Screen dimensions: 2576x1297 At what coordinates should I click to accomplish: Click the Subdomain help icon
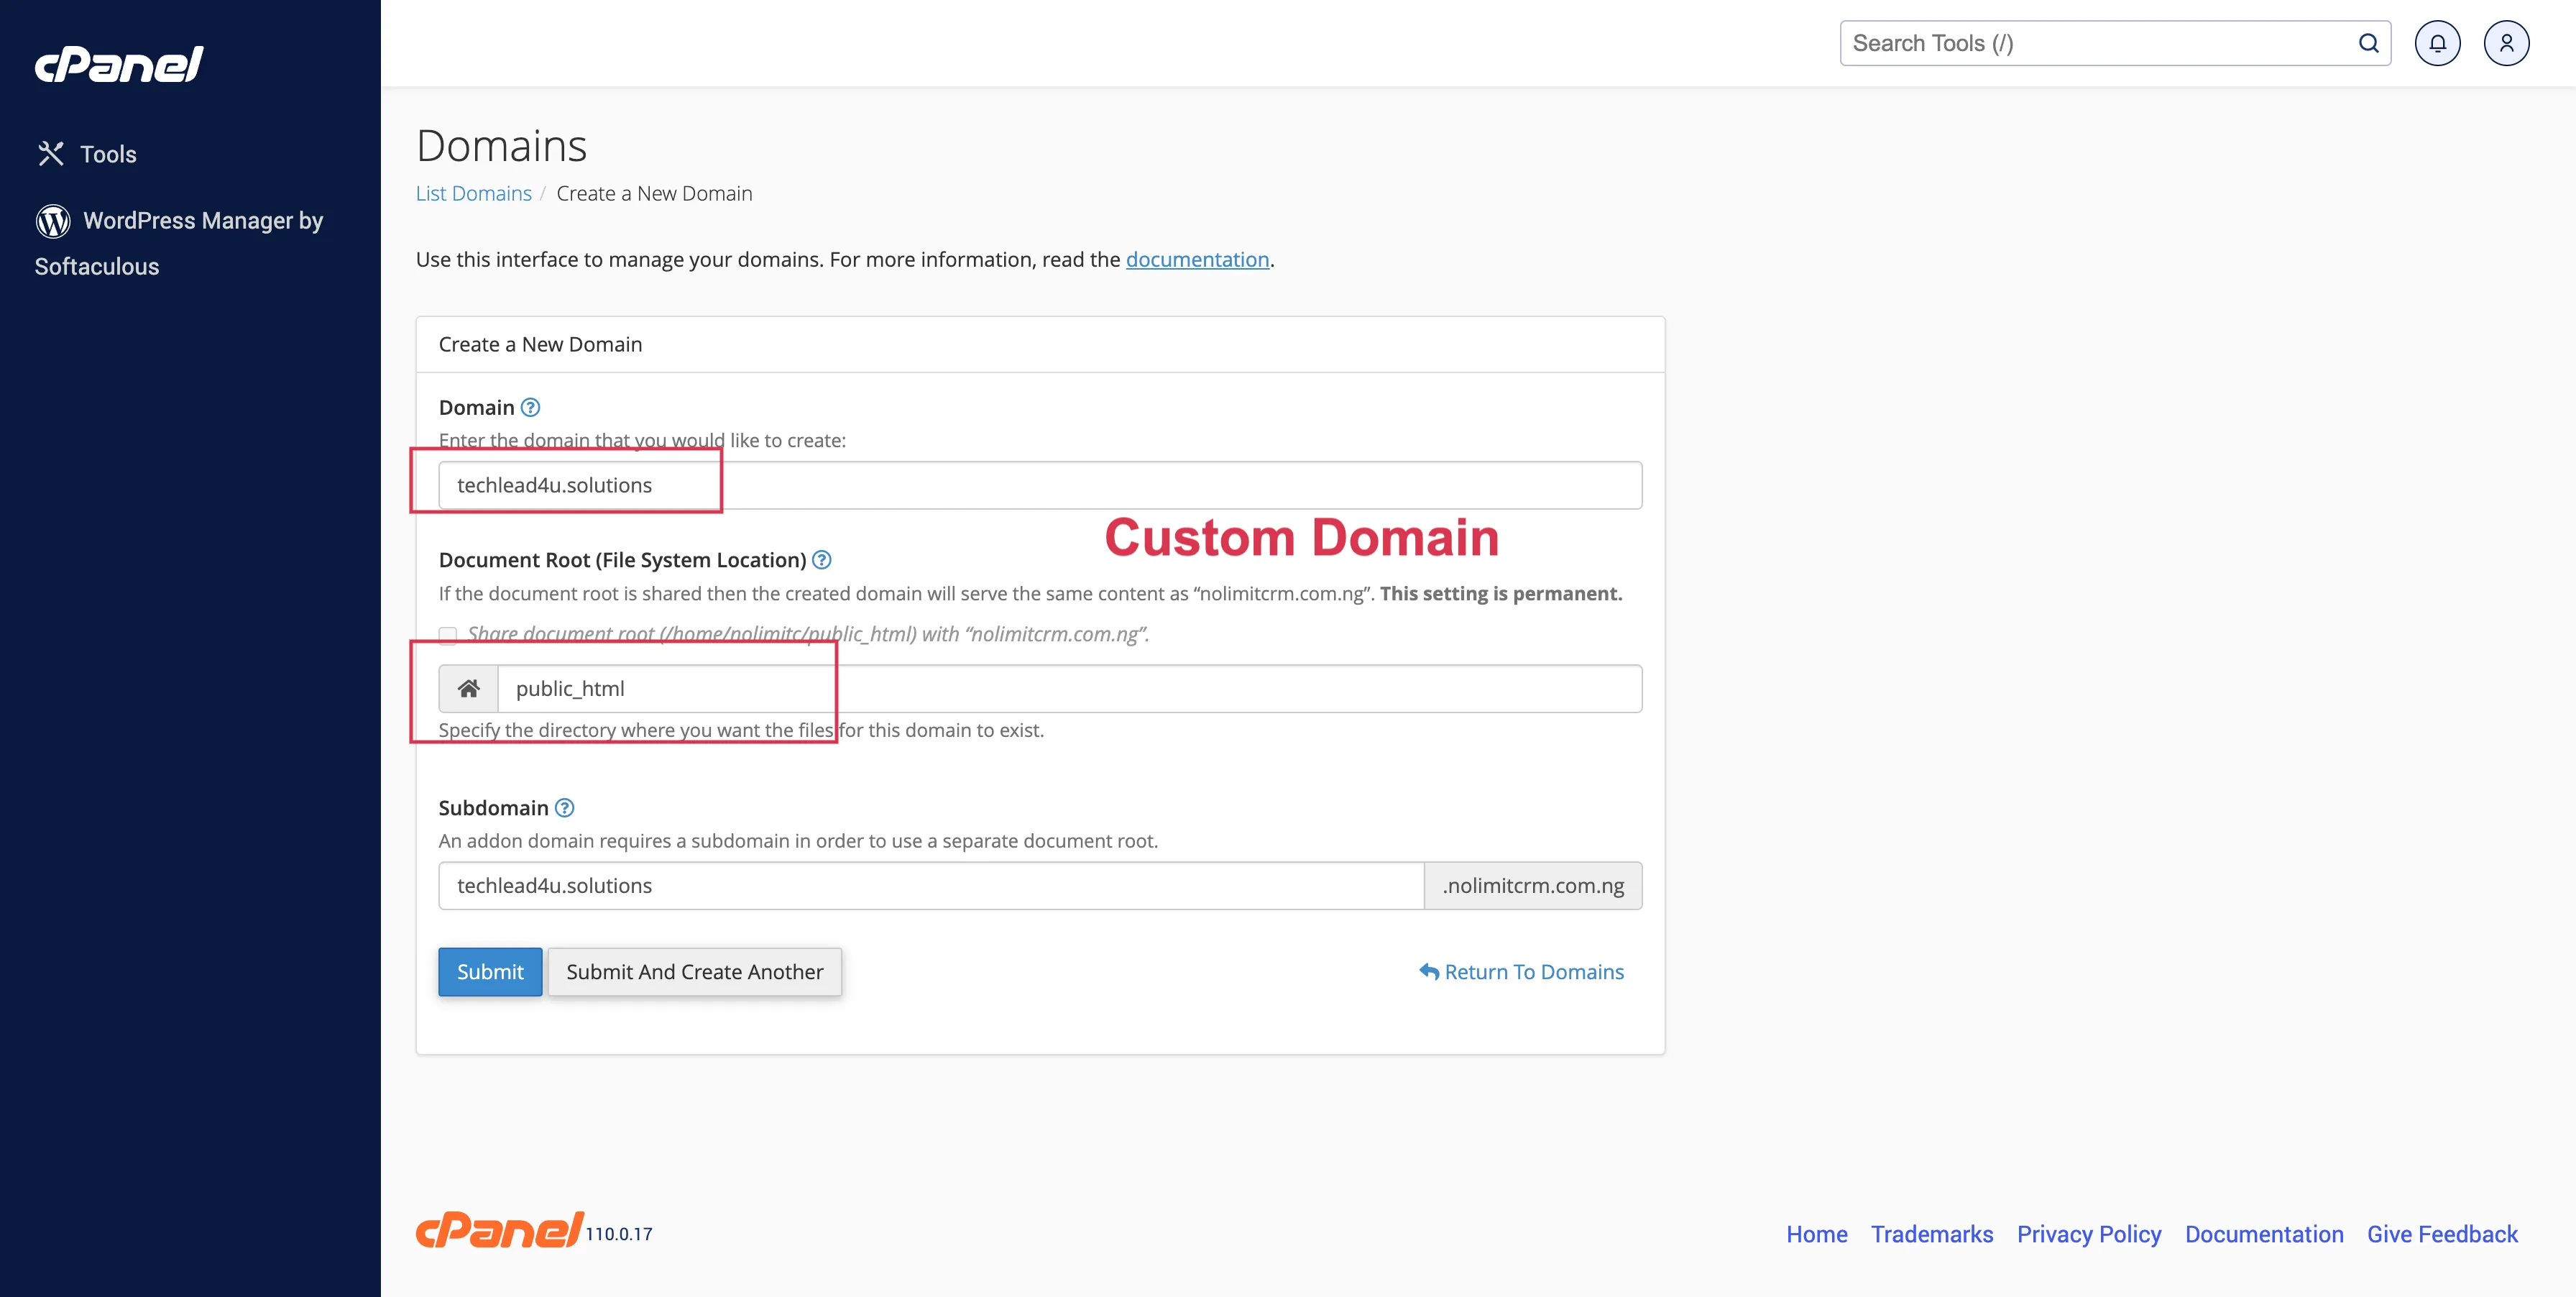[563, 808]
